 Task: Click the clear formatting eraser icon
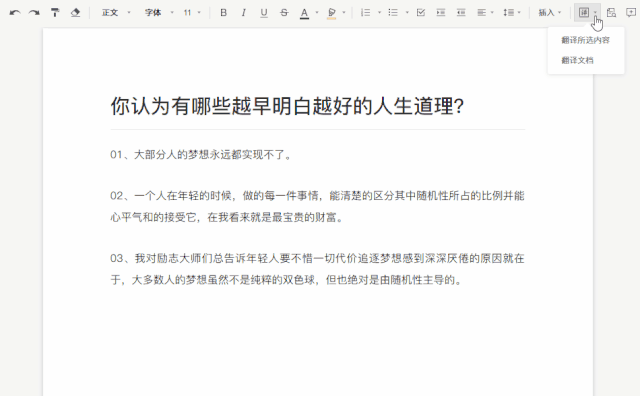click(x=75, y=13)
